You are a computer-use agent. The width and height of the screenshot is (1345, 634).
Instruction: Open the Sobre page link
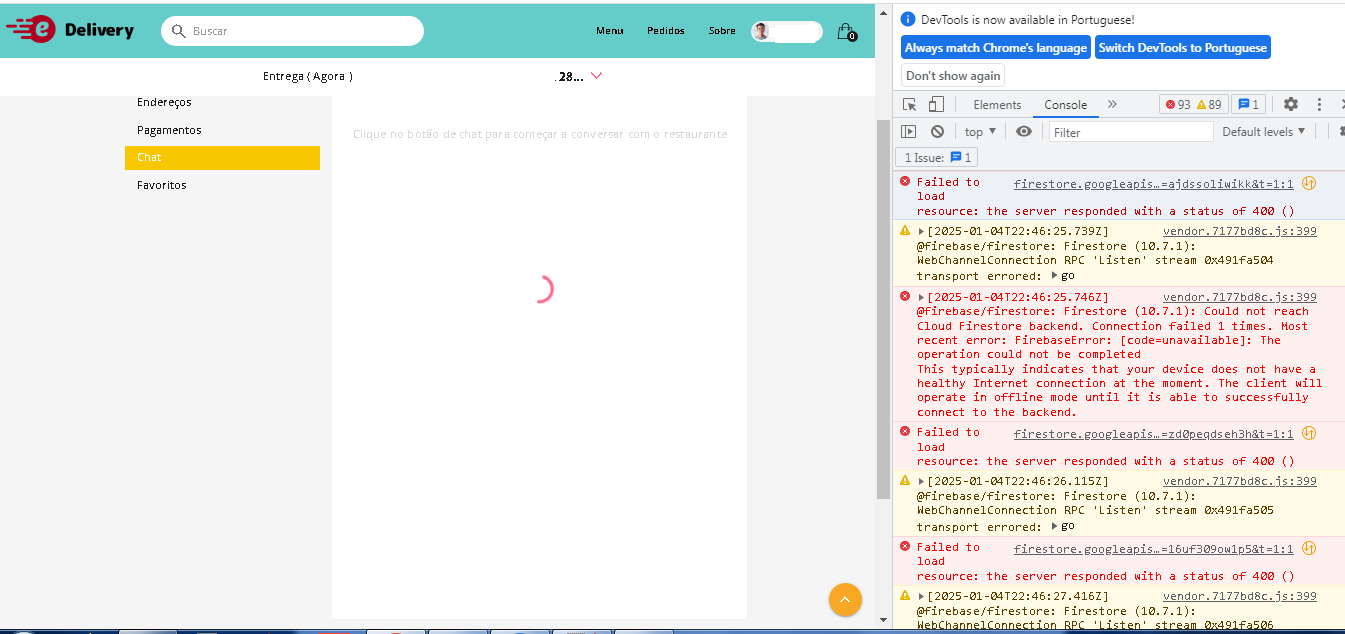722,31
